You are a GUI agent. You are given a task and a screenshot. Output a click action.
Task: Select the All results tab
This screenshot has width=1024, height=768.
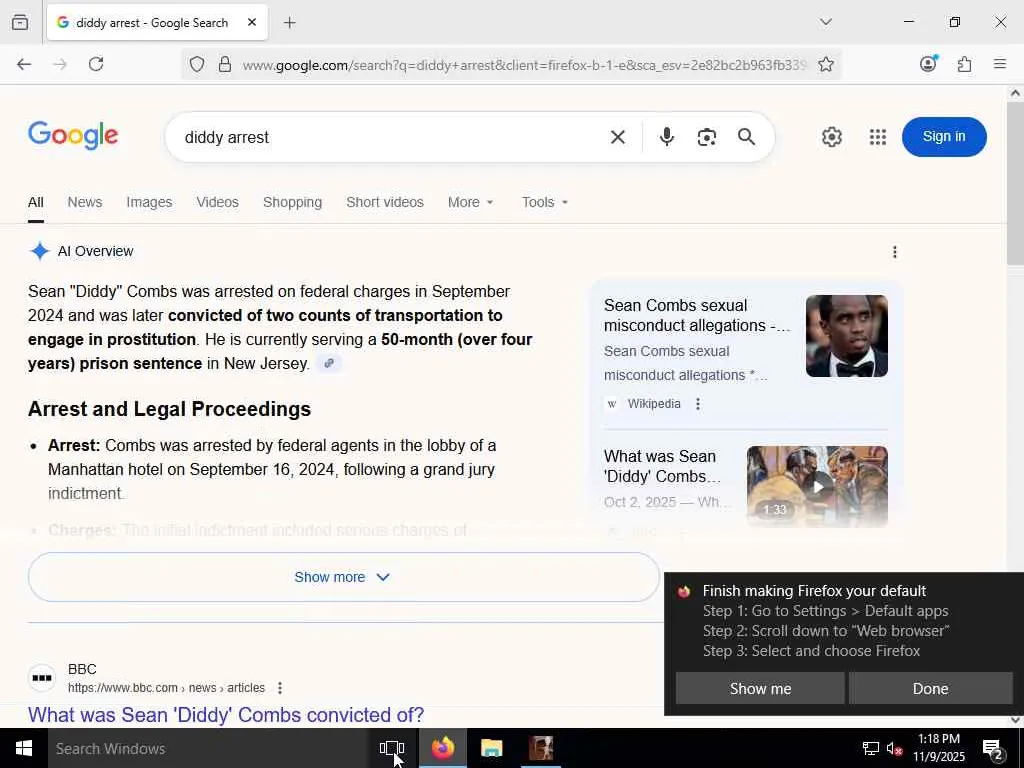click(x=36, y=202)
